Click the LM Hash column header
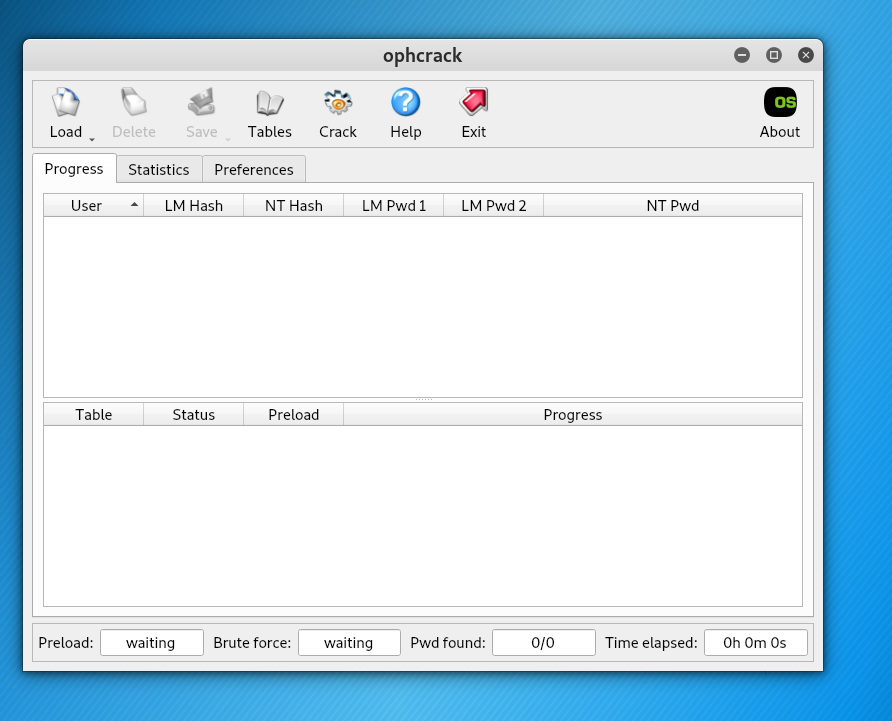The height and width of the screenshot is (721, 892). pos(193,205)
